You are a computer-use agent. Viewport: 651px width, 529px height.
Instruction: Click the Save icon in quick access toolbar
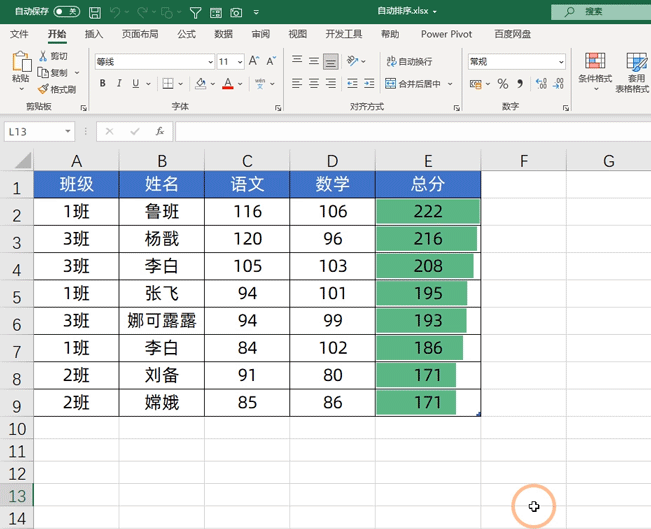click(x=94, y=12)
